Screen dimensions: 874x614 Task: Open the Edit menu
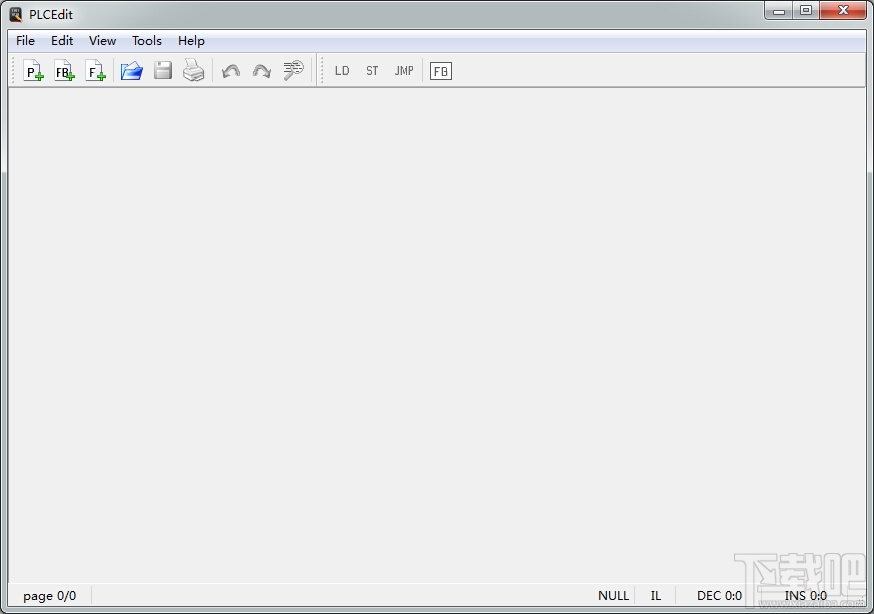coord(62,41)
